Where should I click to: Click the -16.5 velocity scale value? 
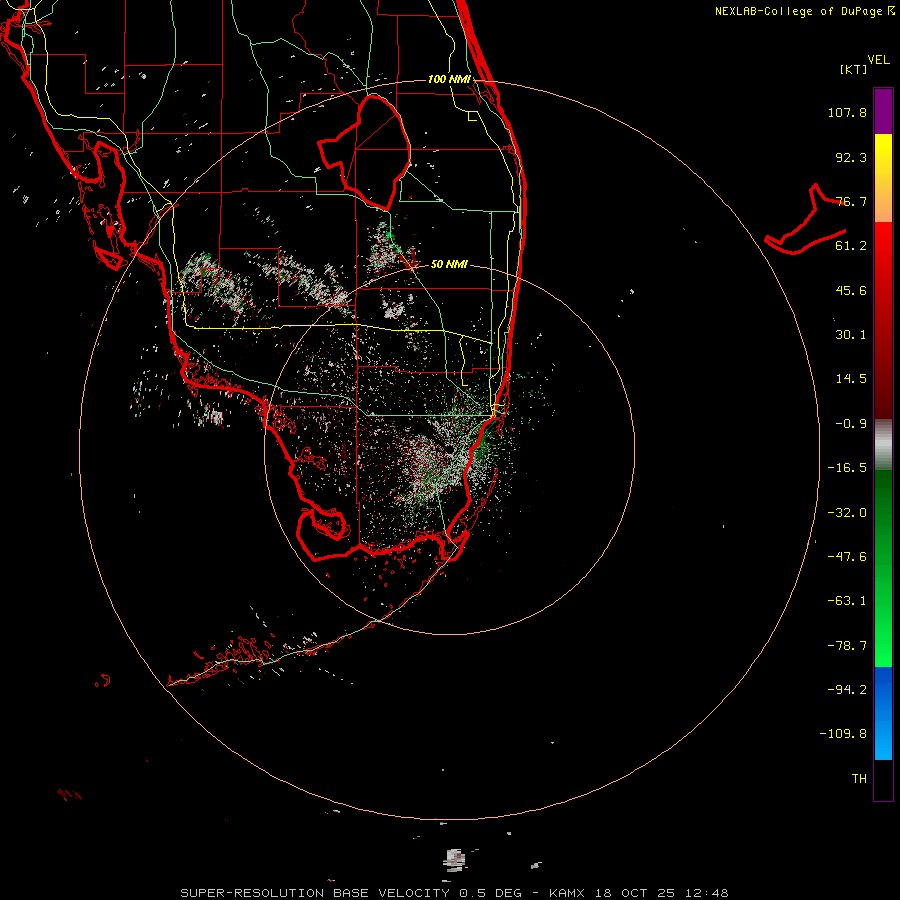pos(847,468)
